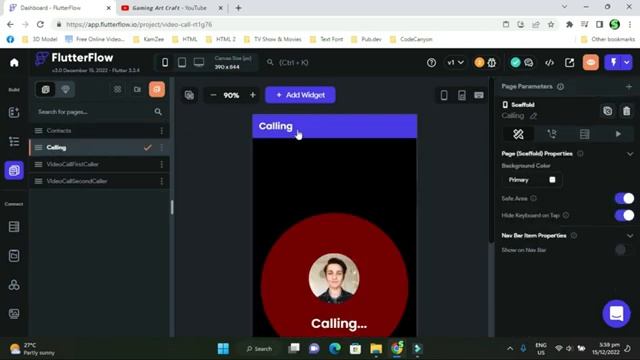Zoom out canvas with minus button

pyautogui.click(x=213, y=95)
